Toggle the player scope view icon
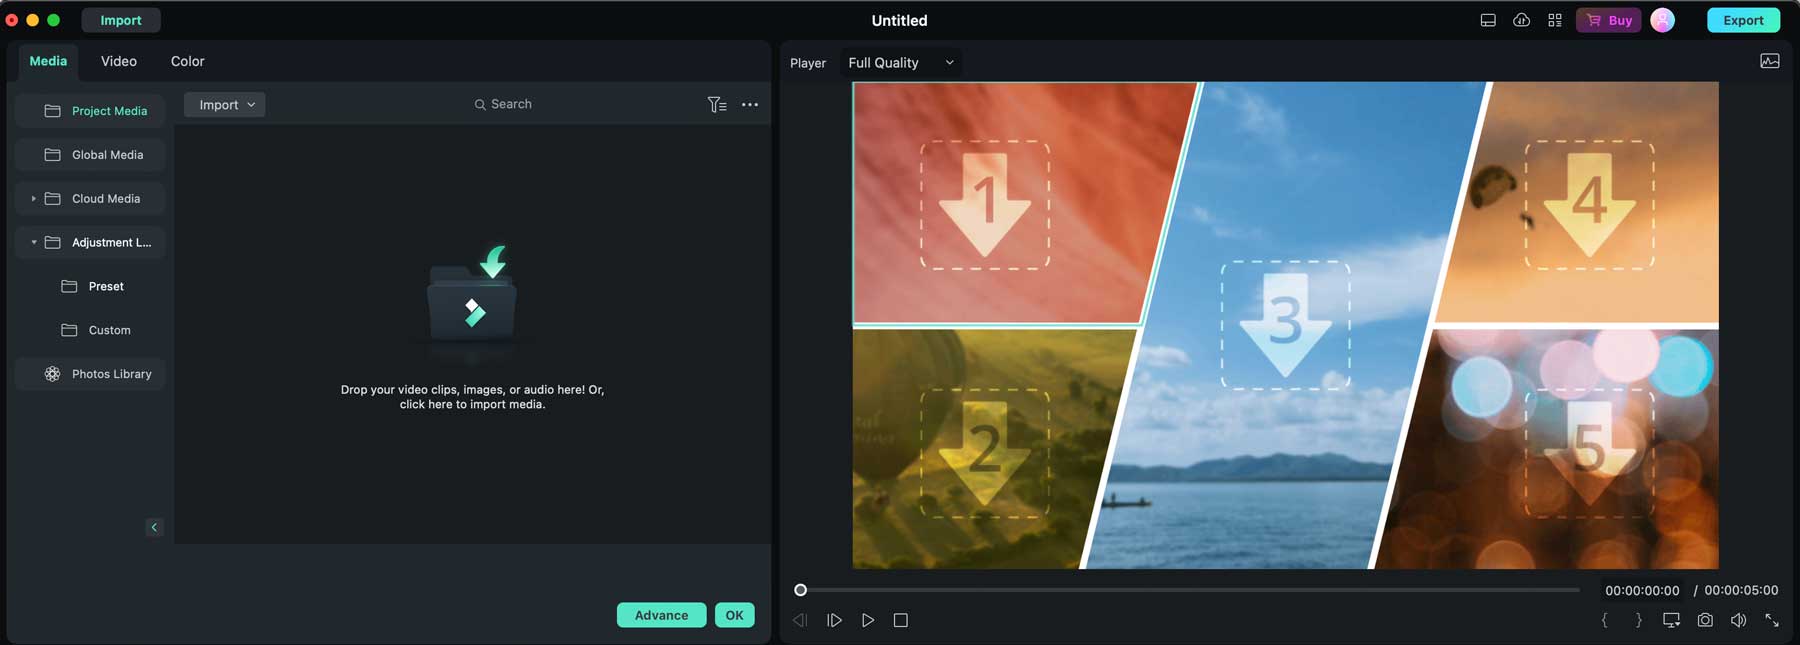Screen dimensions: 1800x645 pyautogui.click(x=1770, y=61)
